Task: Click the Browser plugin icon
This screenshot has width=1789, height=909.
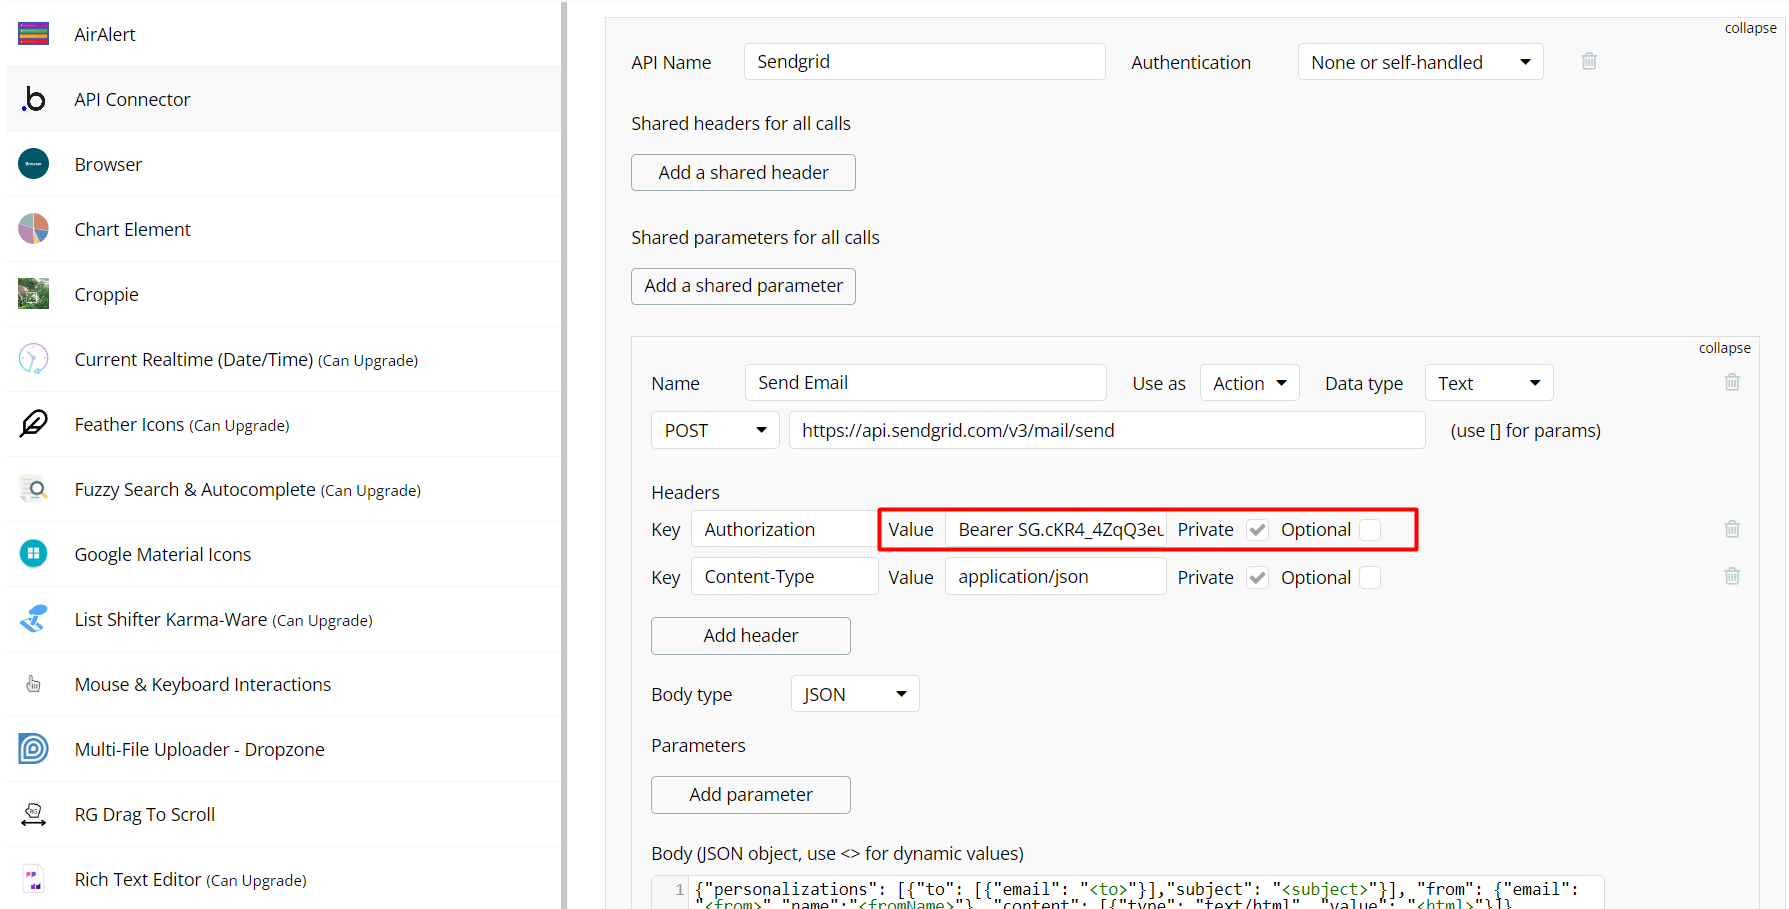Action: click(x=33, y=164)
